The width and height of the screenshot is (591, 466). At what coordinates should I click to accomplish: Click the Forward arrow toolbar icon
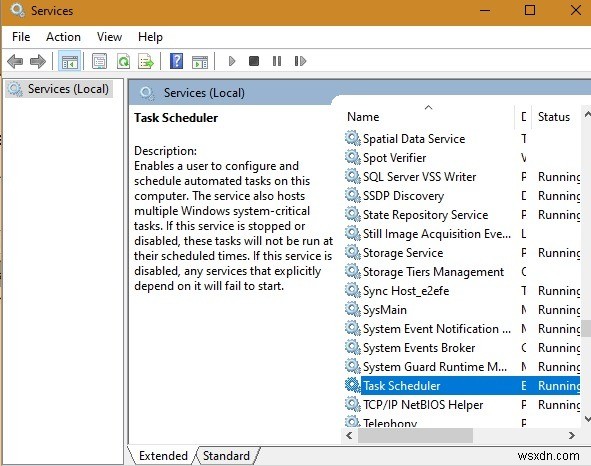point(38,61)
